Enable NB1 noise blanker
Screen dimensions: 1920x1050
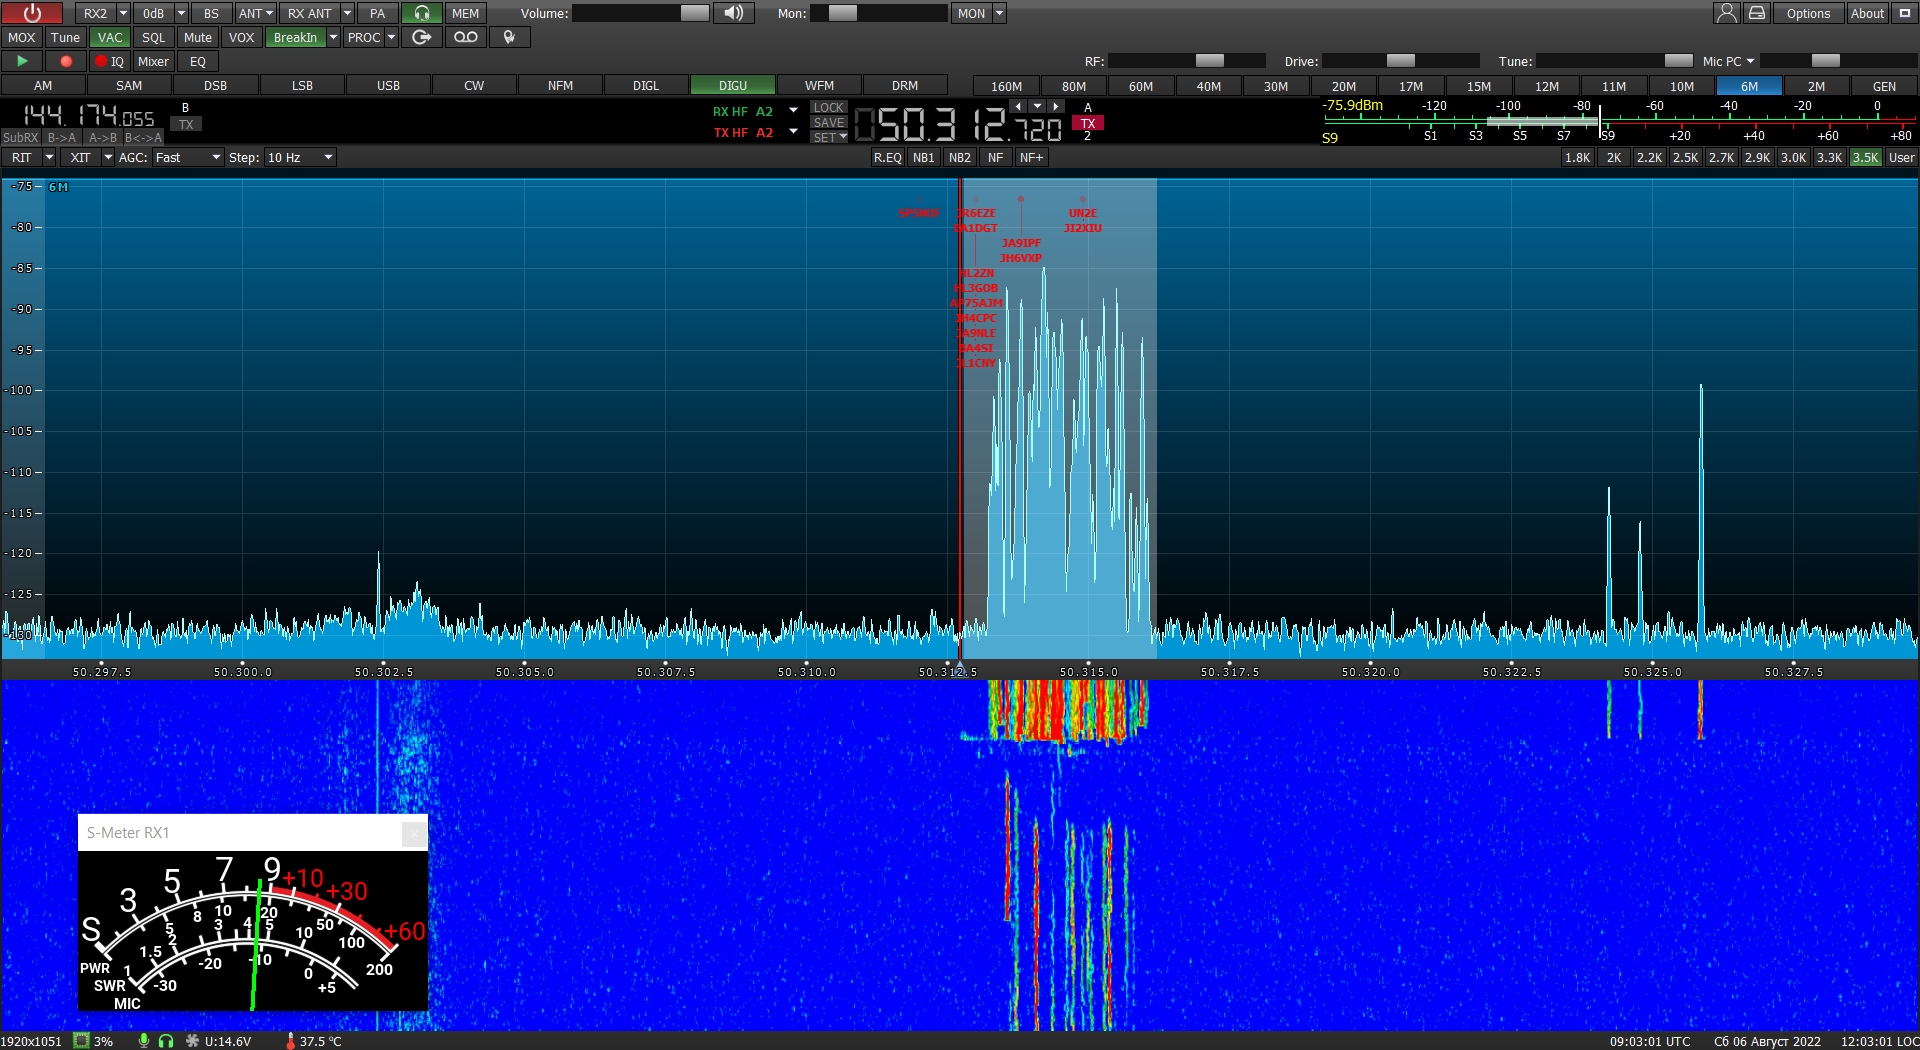[924, 157]
